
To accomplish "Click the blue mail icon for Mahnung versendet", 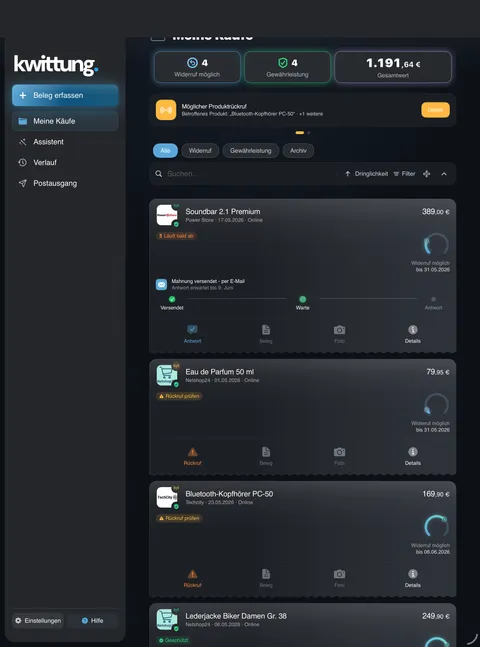I will coord(161,284).
